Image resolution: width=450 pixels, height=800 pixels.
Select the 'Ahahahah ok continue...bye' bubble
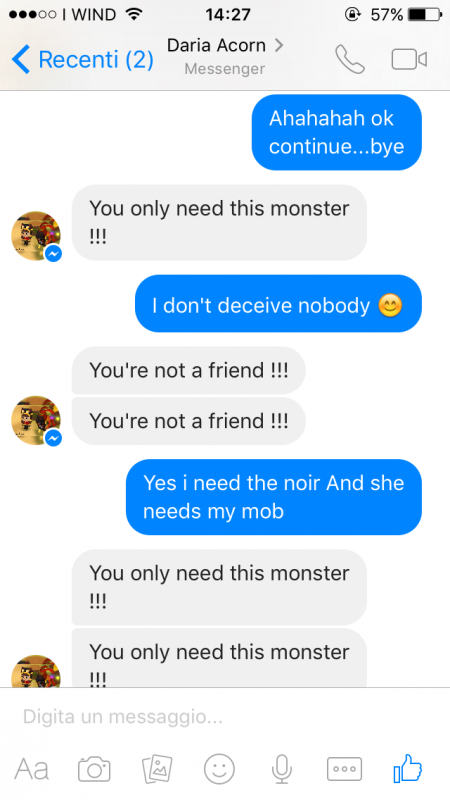(x=337, y=132)
